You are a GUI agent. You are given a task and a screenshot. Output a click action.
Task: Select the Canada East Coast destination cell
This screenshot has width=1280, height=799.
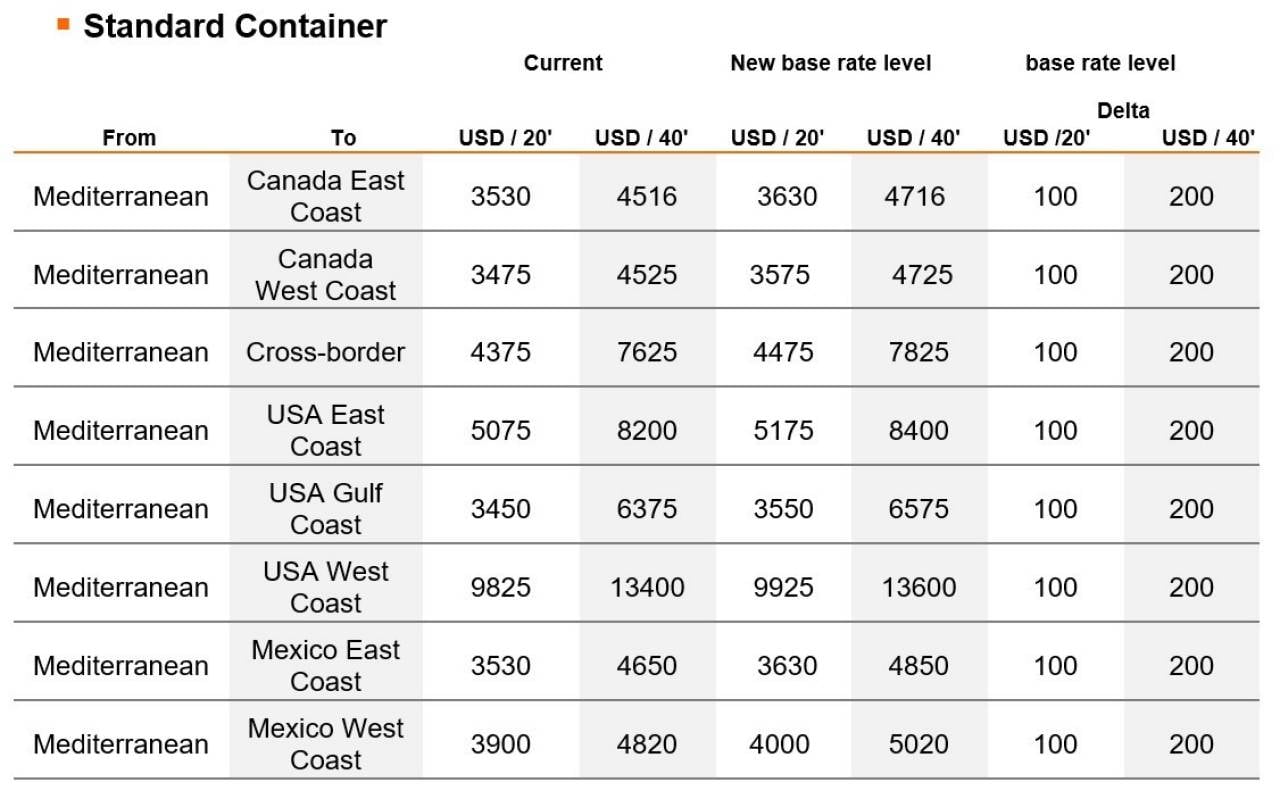click(326, 196)
